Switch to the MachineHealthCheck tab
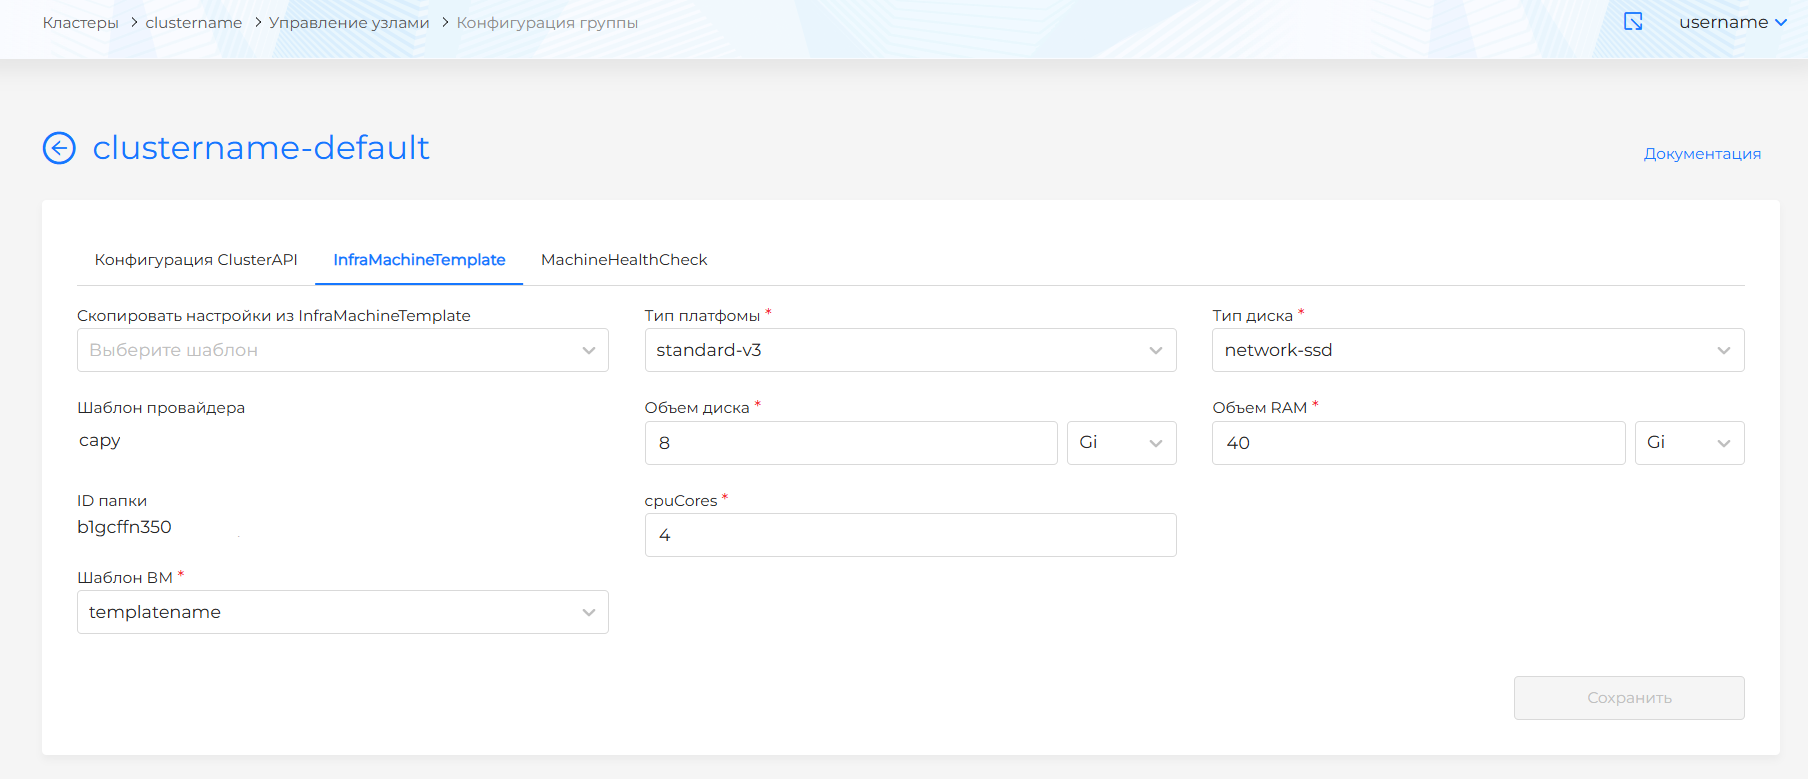Screen dimensions: 1808x779 (624, 260)
